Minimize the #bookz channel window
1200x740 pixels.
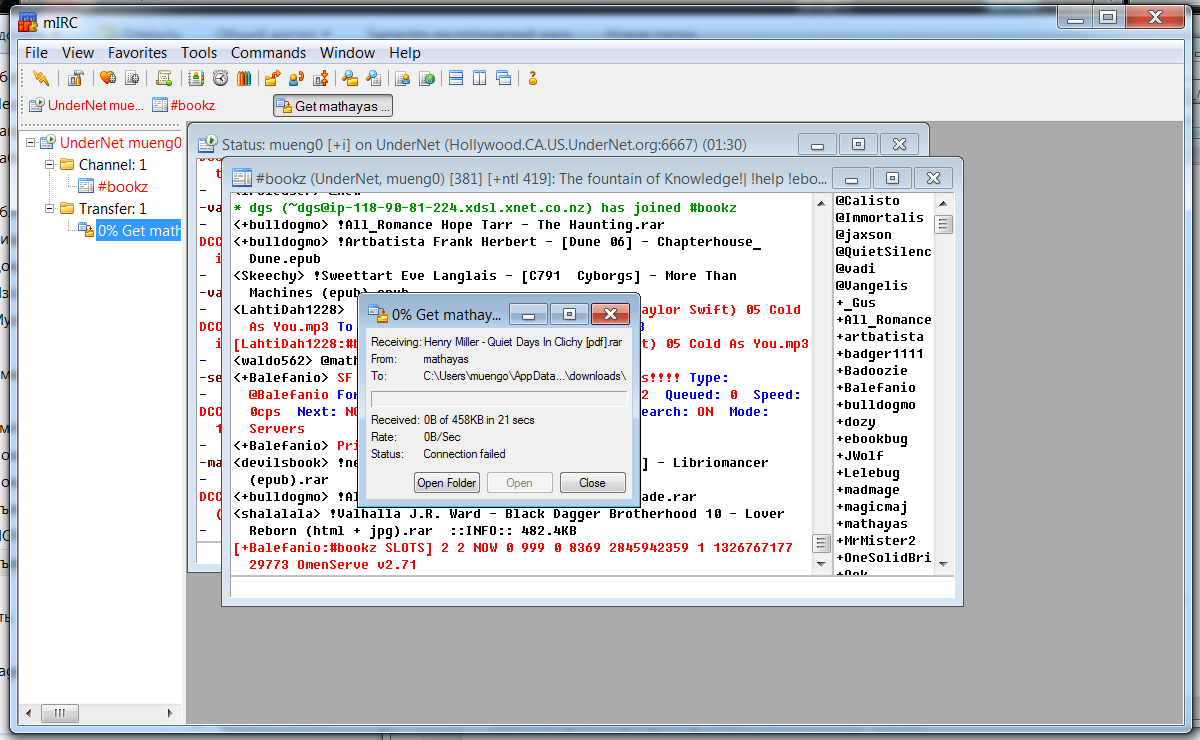850,178
